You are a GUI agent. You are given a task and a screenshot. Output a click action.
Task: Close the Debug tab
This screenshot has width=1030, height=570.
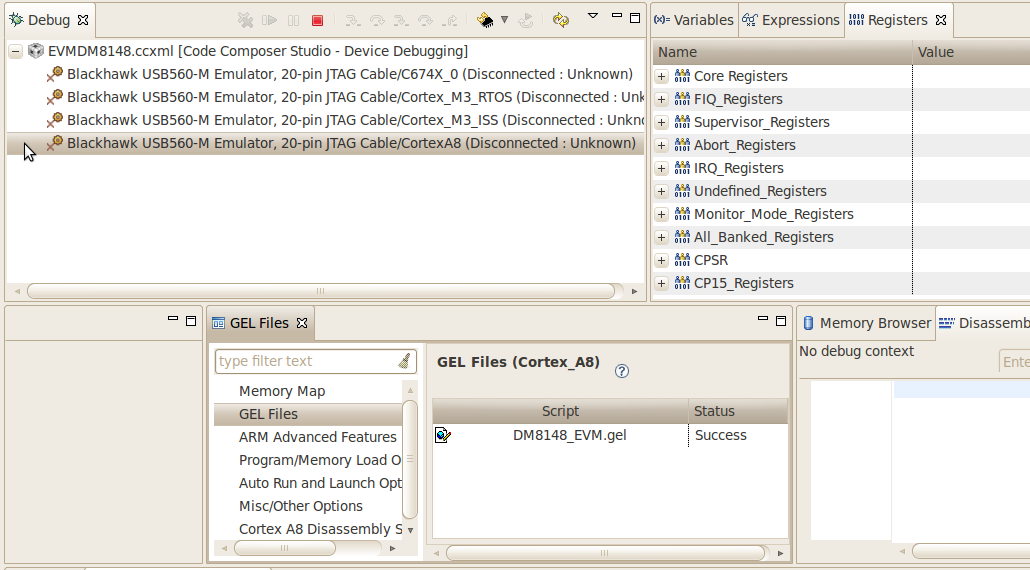tap(83, 20)
